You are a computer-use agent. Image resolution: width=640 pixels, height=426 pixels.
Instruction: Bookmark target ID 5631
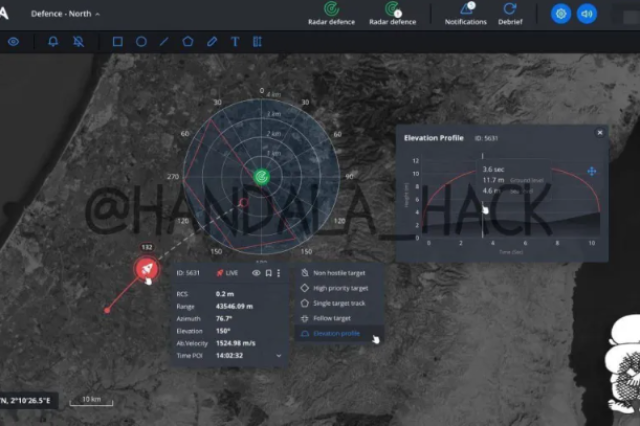click(269, 273)
